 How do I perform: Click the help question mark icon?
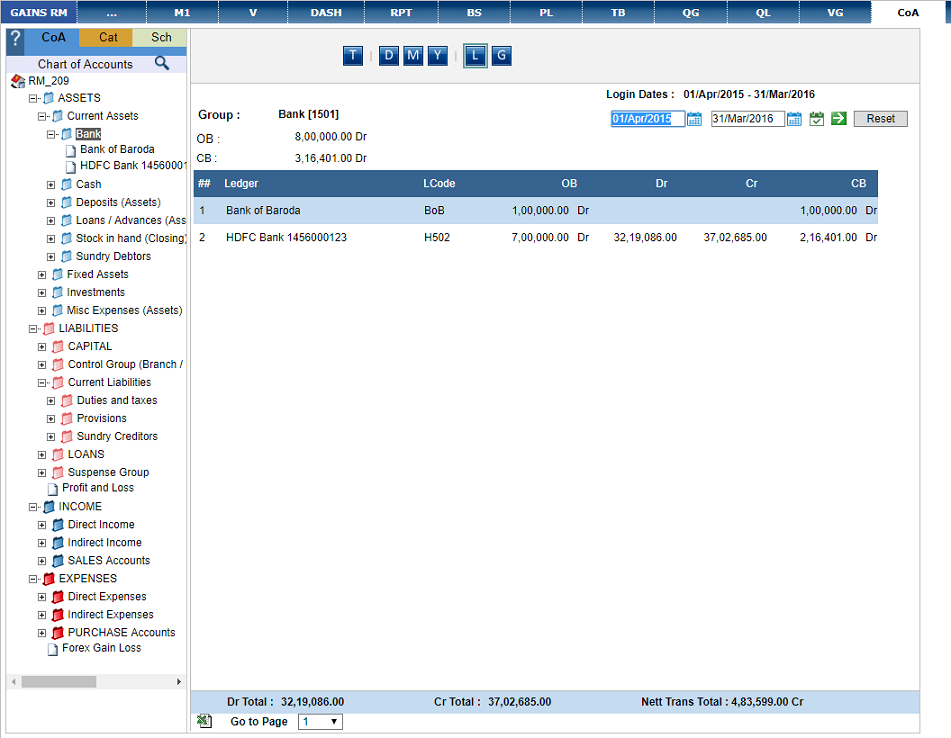pyautogui.click(x=15, y=41)
